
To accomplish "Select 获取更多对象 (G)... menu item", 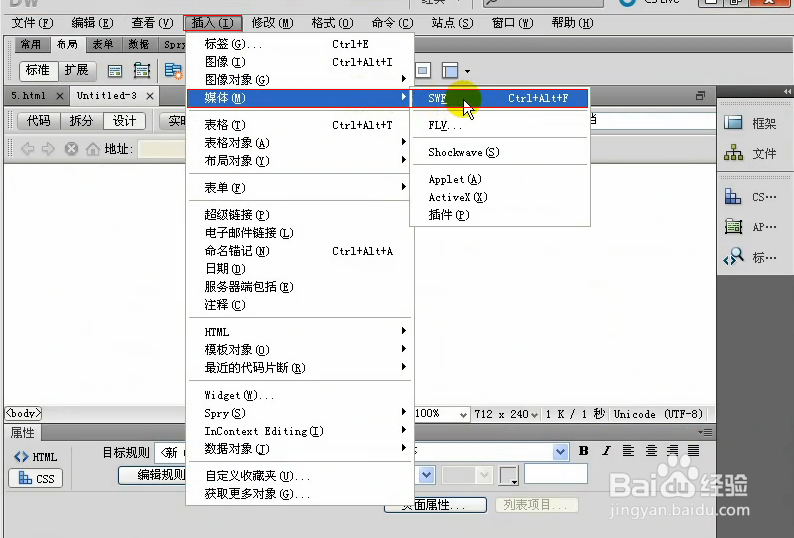I will click(x=299, y=493).
